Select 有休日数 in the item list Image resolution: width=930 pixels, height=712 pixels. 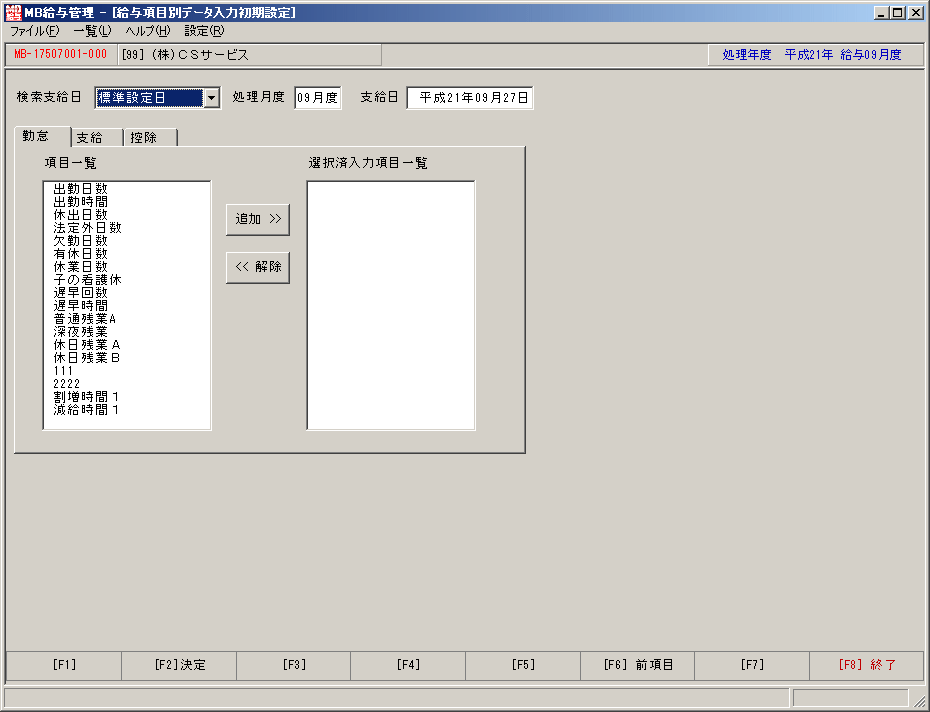point(81,254)
